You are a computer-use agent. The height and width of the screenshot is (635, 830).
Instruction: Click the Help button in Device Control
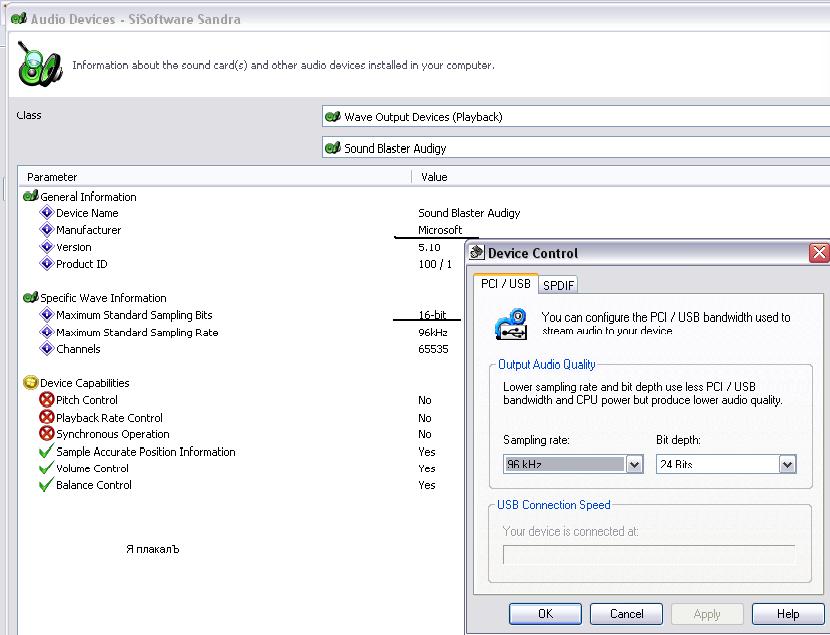click(x=788, y=613)
